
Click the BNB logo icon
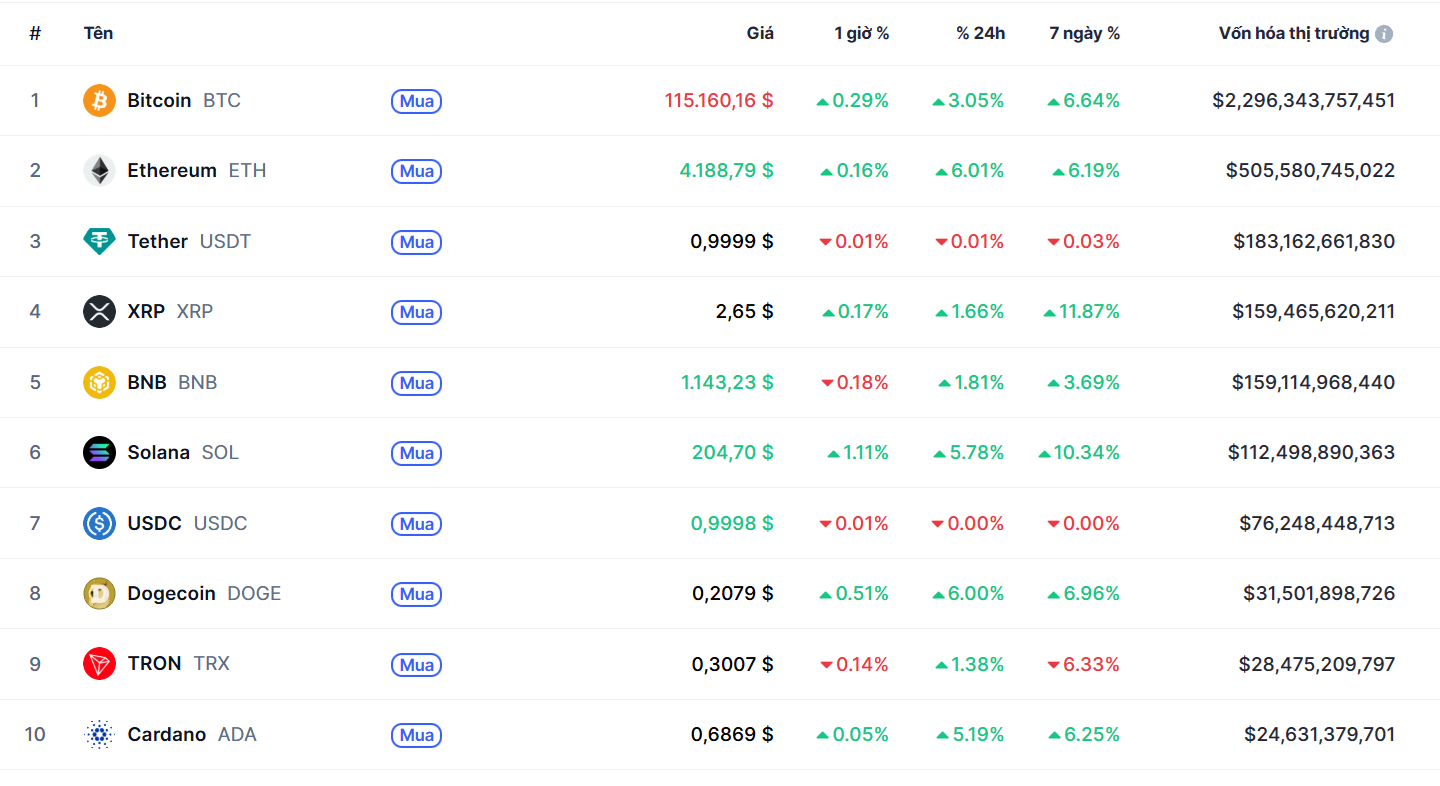99,382
